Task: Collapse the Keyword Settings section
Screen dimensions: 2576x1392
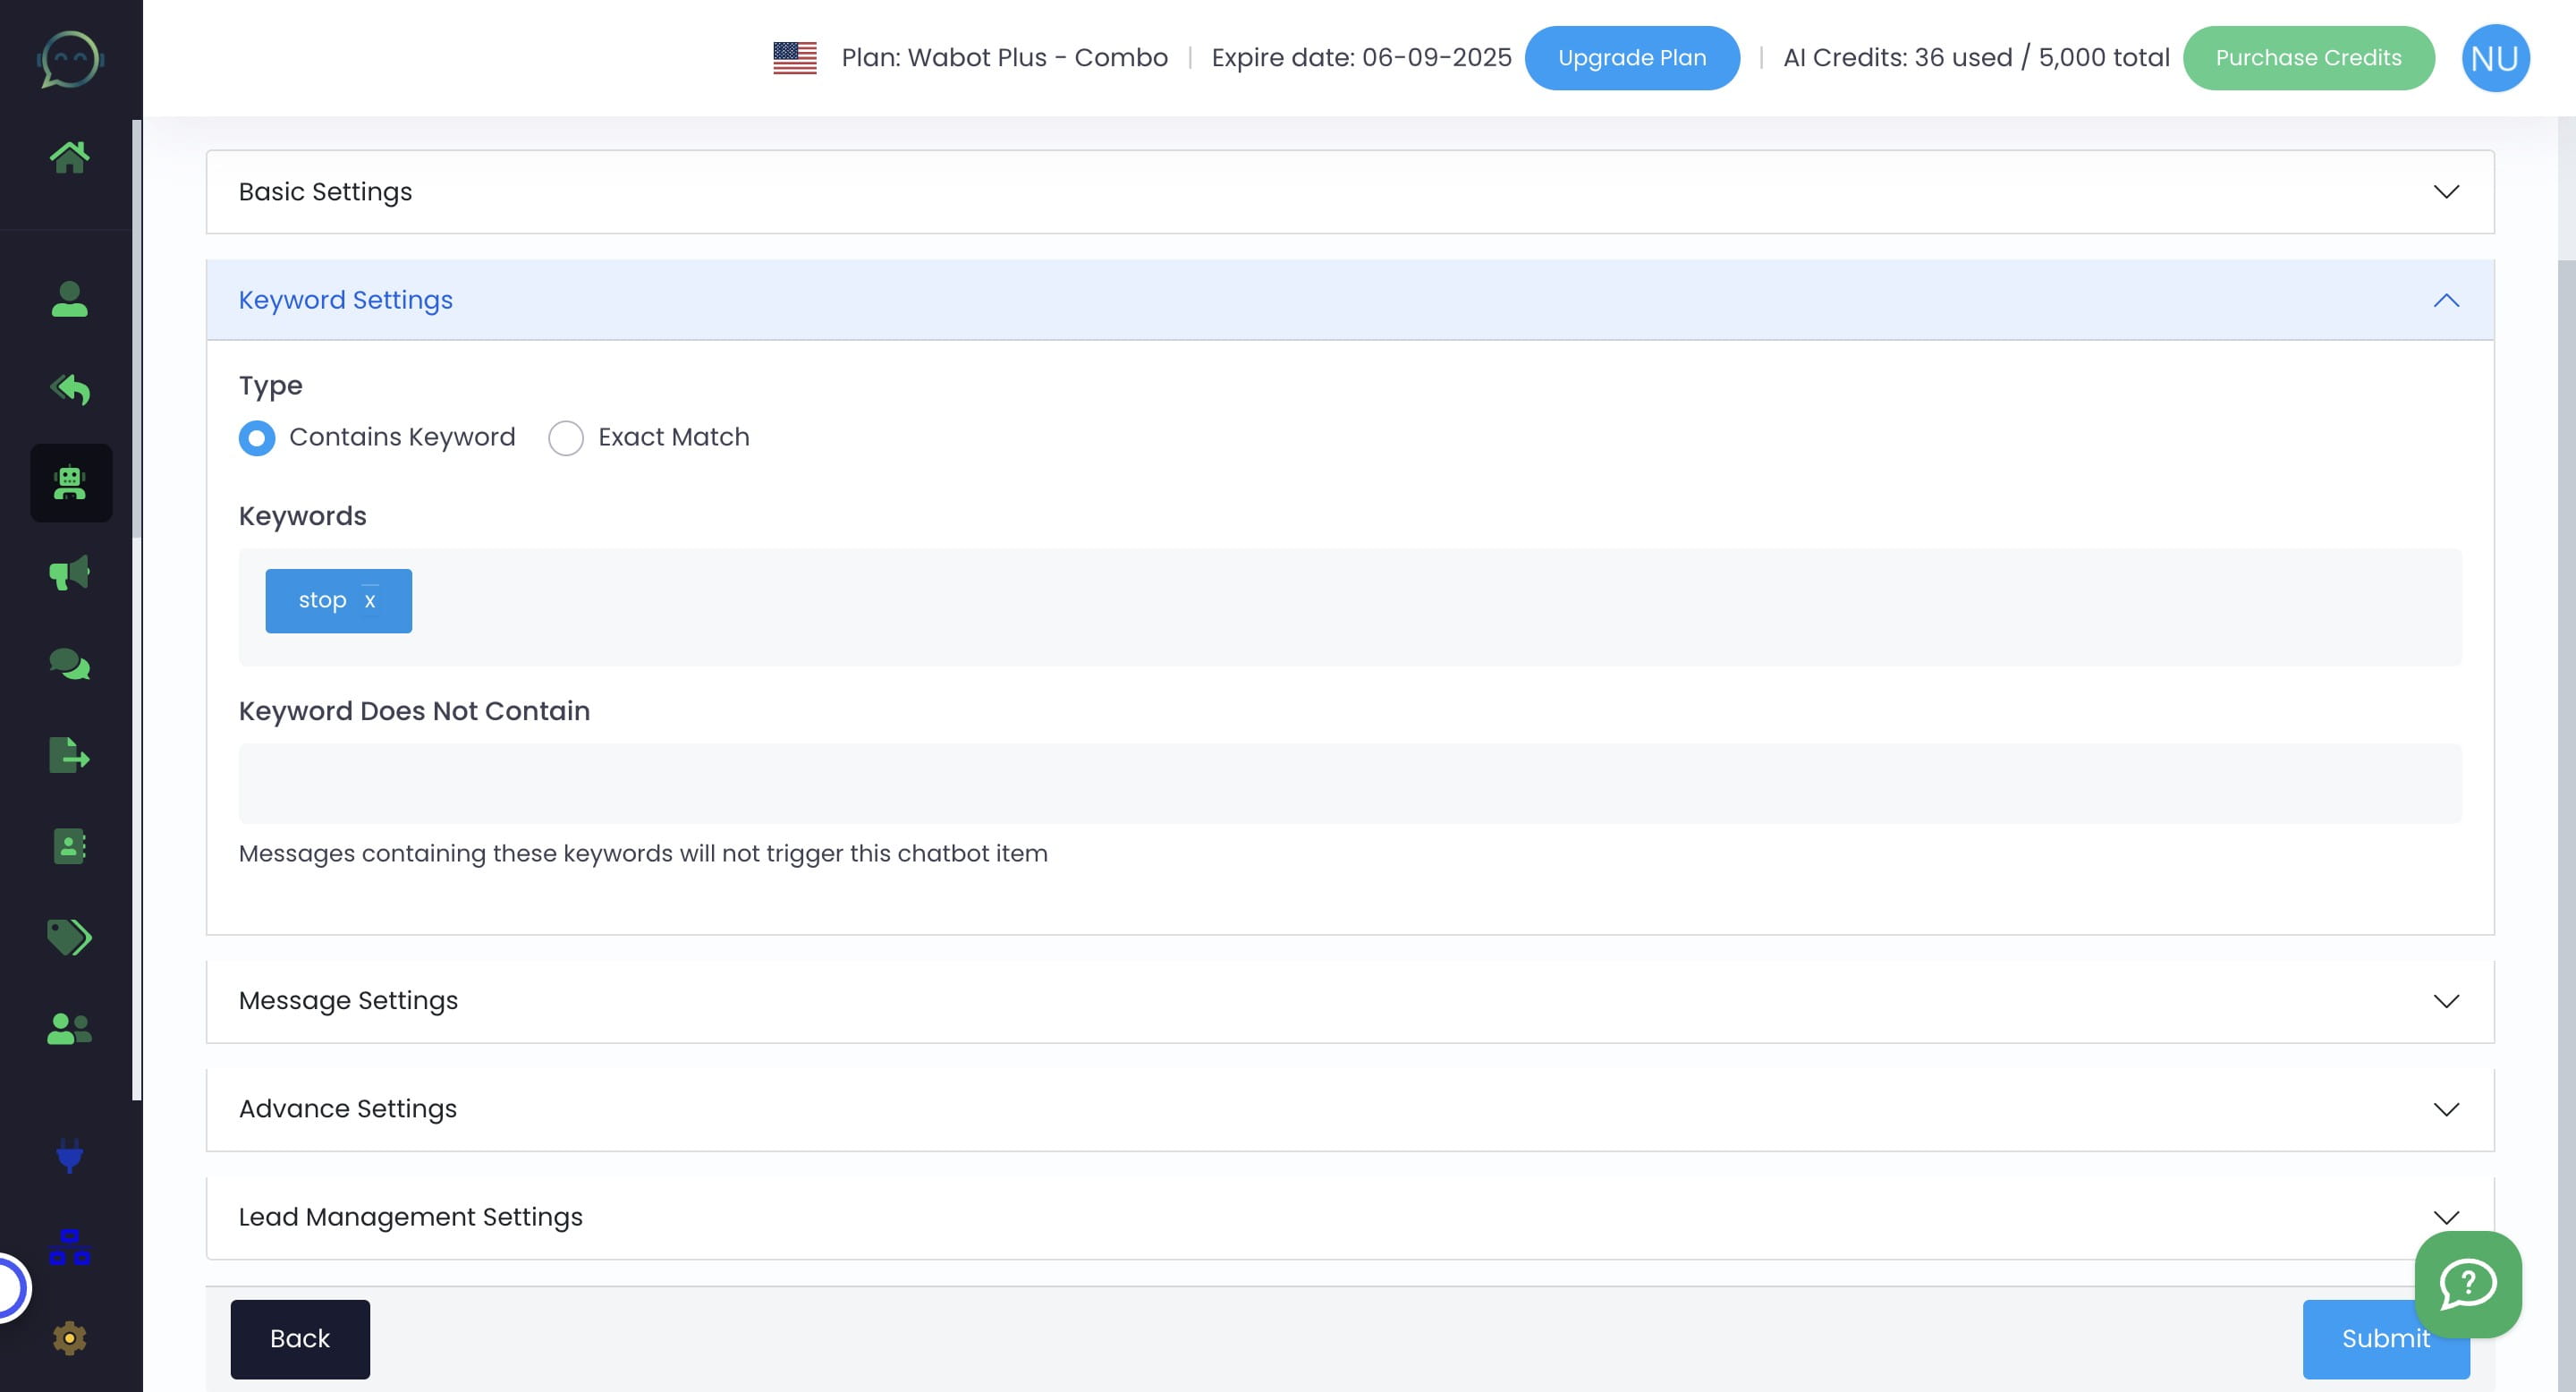Action: (x=2447, y=299)
